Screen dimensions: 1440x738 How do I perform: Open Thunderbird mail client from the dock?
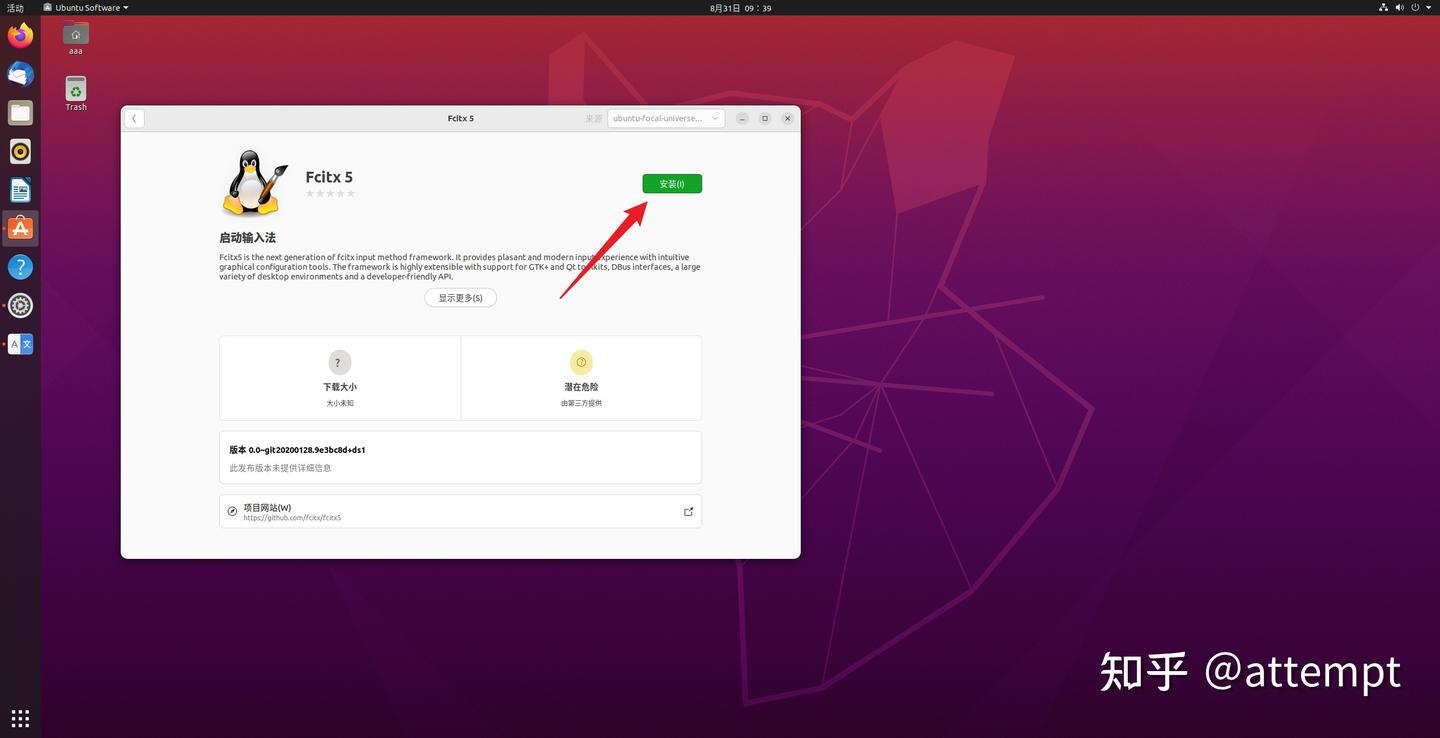click(20, 73)
